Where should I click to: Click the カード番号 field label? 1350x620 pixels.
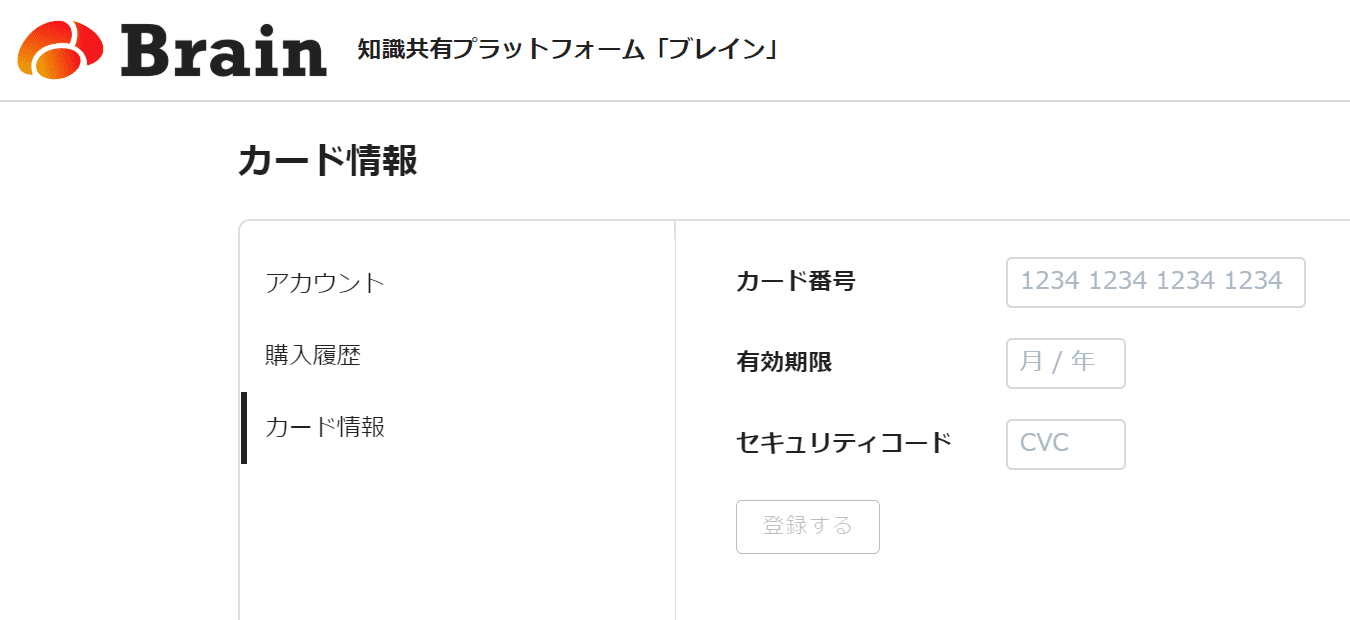click(x=795, y=282)
